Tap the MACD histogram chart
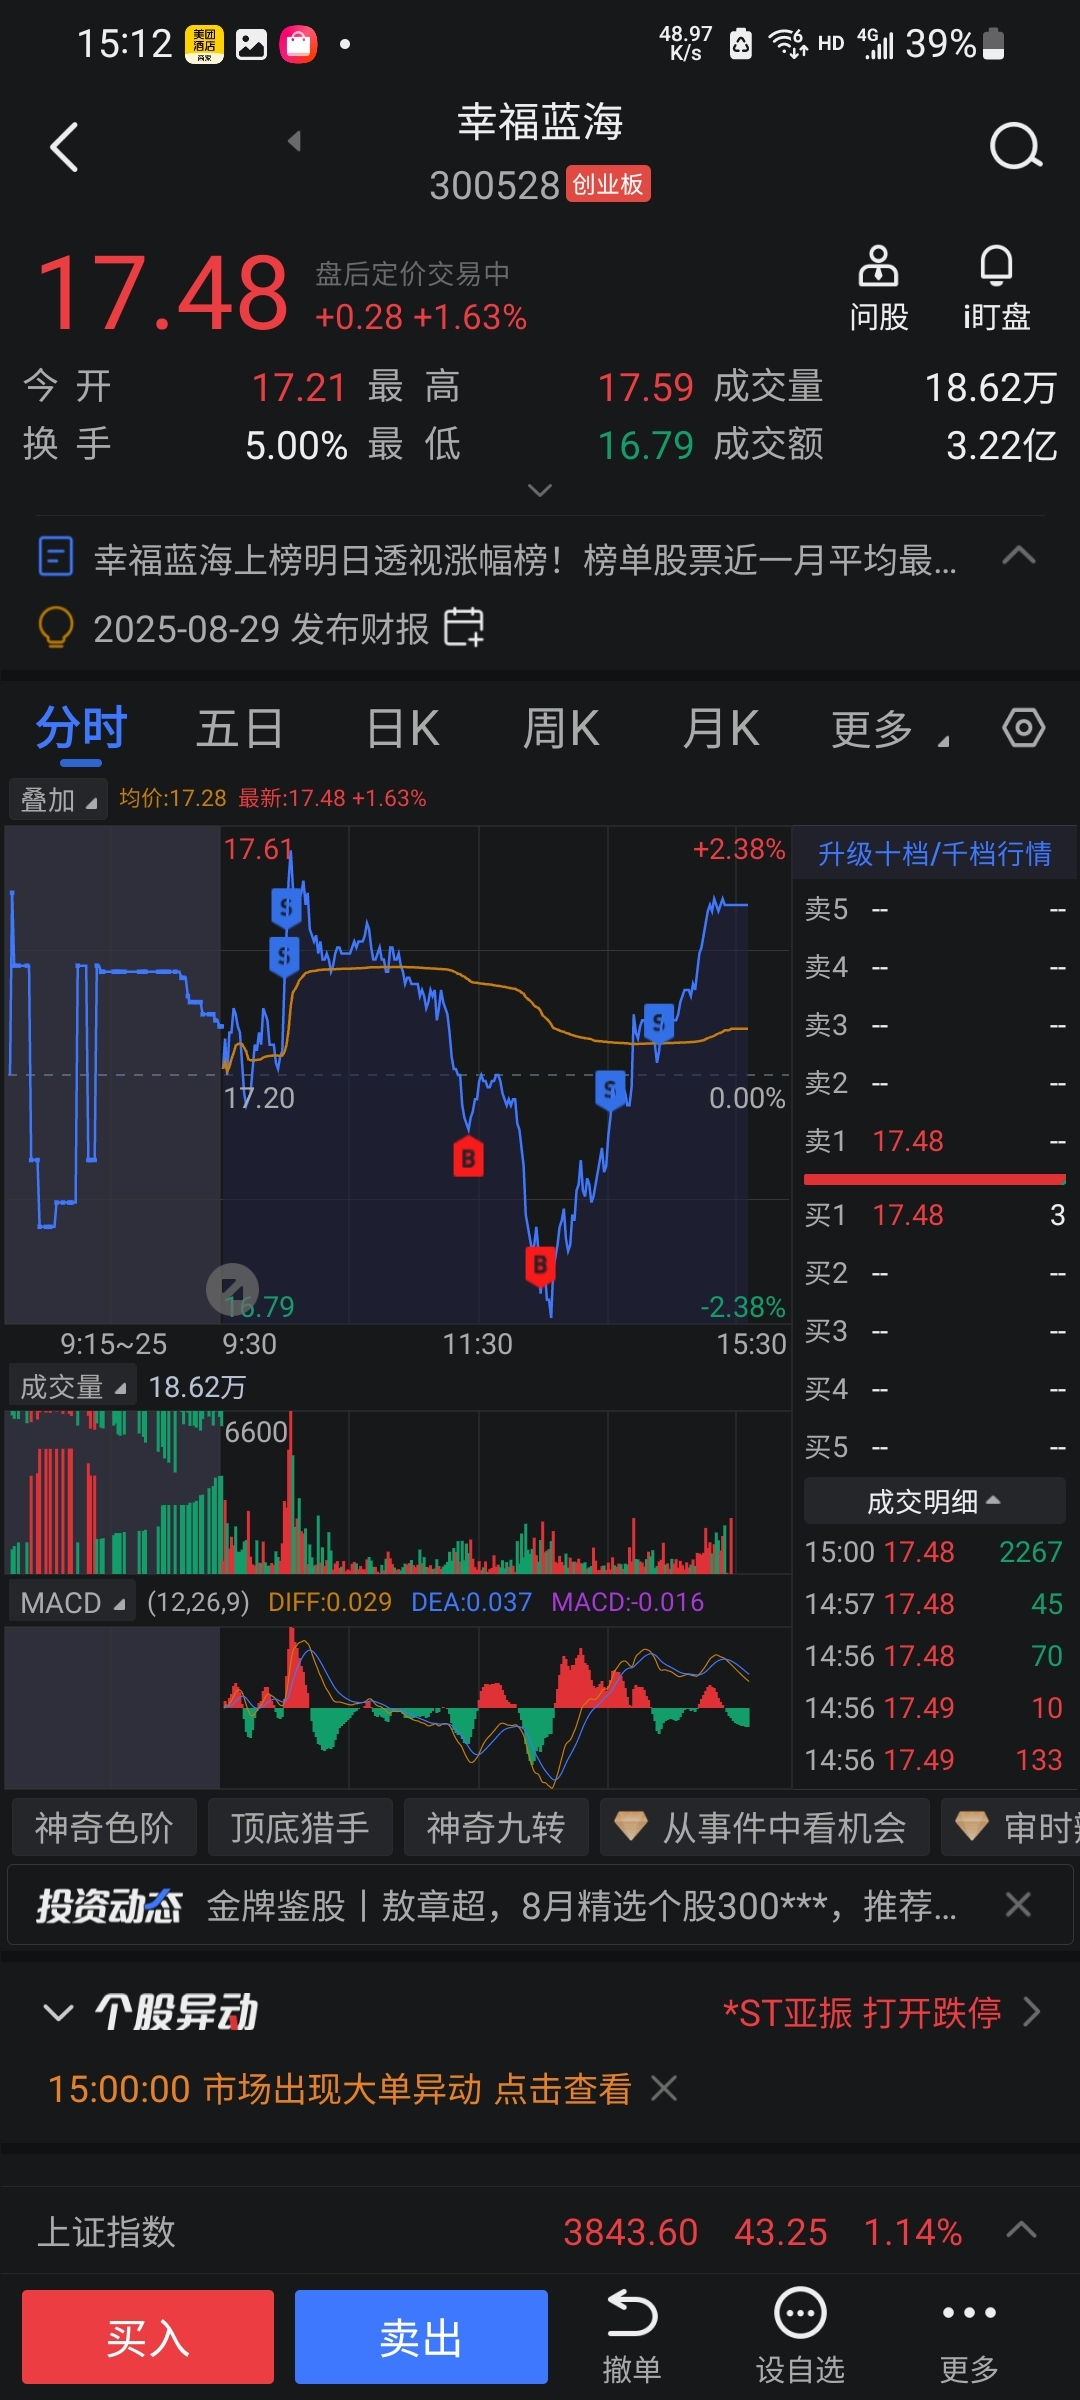 point(398,1707)
